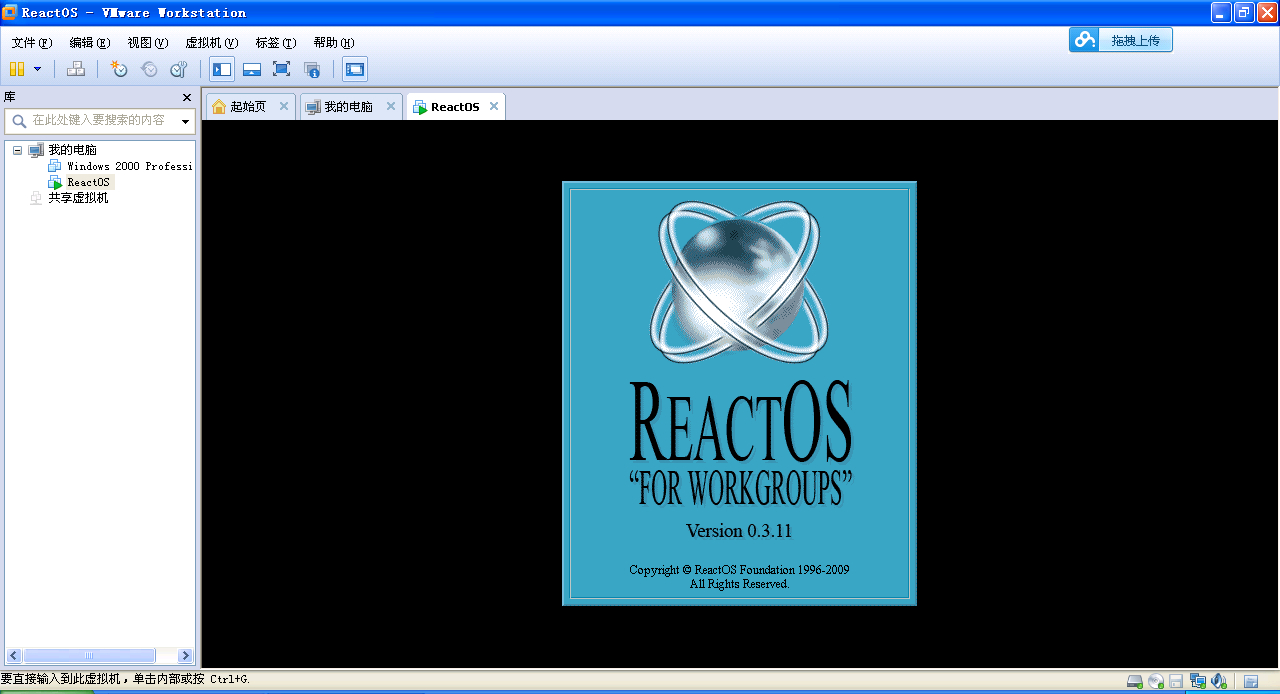Click the library horizontal scrollbar thumb
Viewport: 1280px width, 694px height.
coord(89,656)
